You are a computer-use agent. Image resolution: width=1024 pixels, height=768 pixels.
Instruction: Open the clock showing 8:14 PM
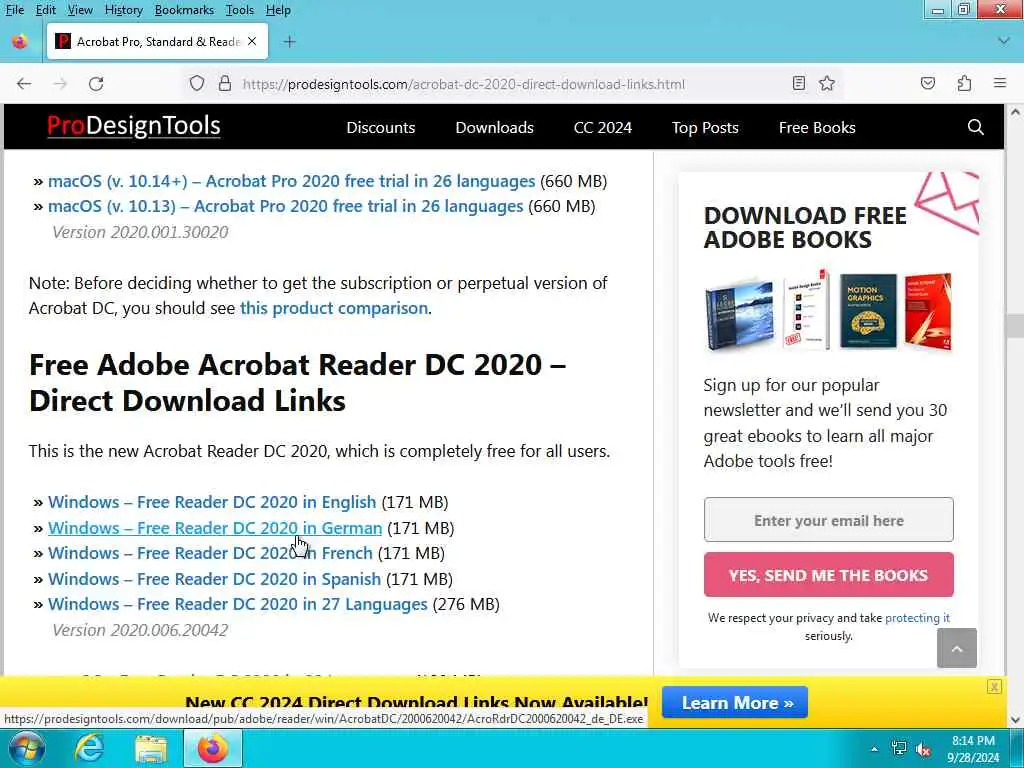click(973, 748)
